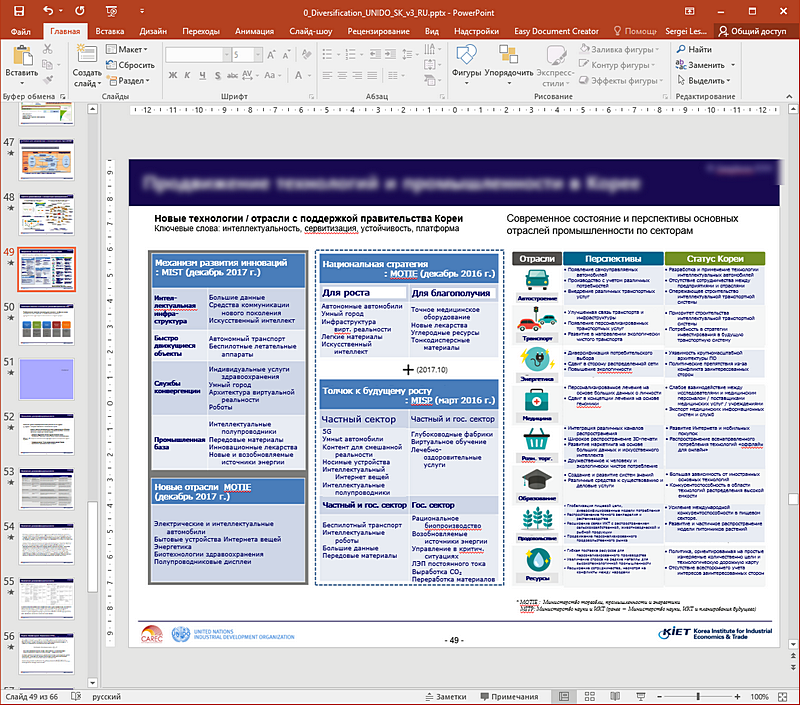This screenshot has width=800, height=705.
Task: Click the font color A button
Action: (298, 75)
